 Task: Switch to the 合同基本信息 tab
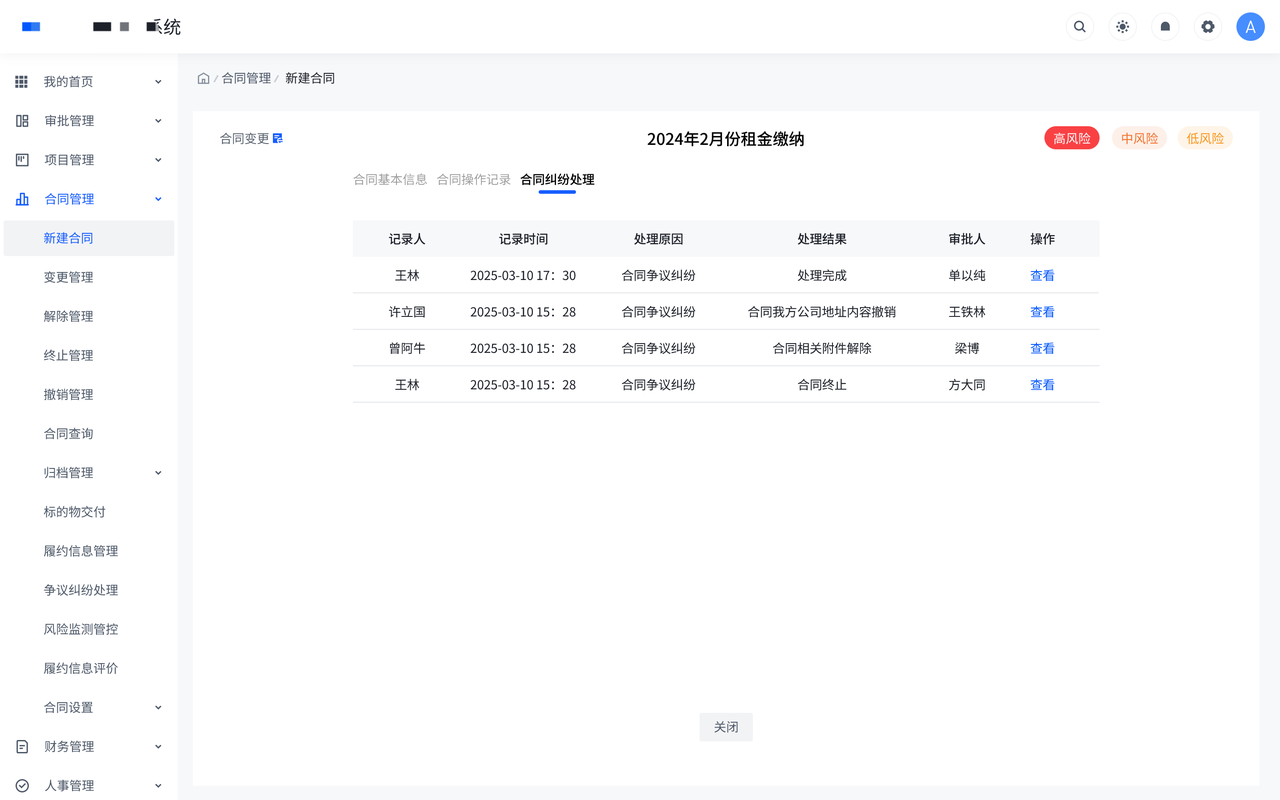(390, 180)
